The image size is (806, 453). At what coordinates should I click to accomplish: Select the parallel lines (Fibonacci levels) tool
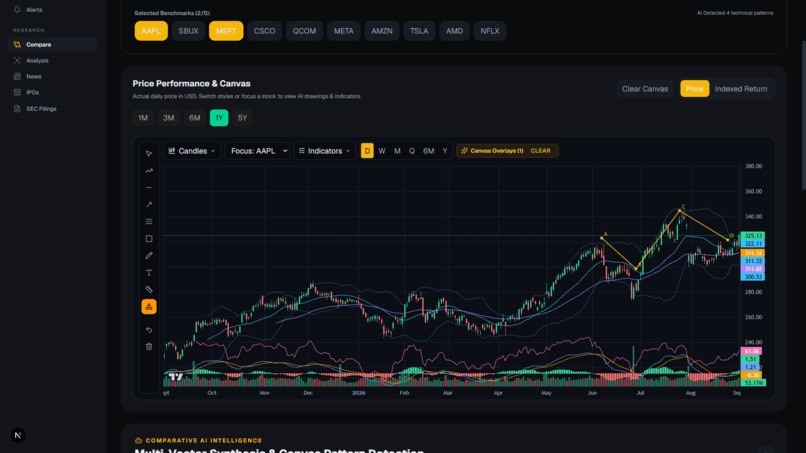(x=149, y=222)
